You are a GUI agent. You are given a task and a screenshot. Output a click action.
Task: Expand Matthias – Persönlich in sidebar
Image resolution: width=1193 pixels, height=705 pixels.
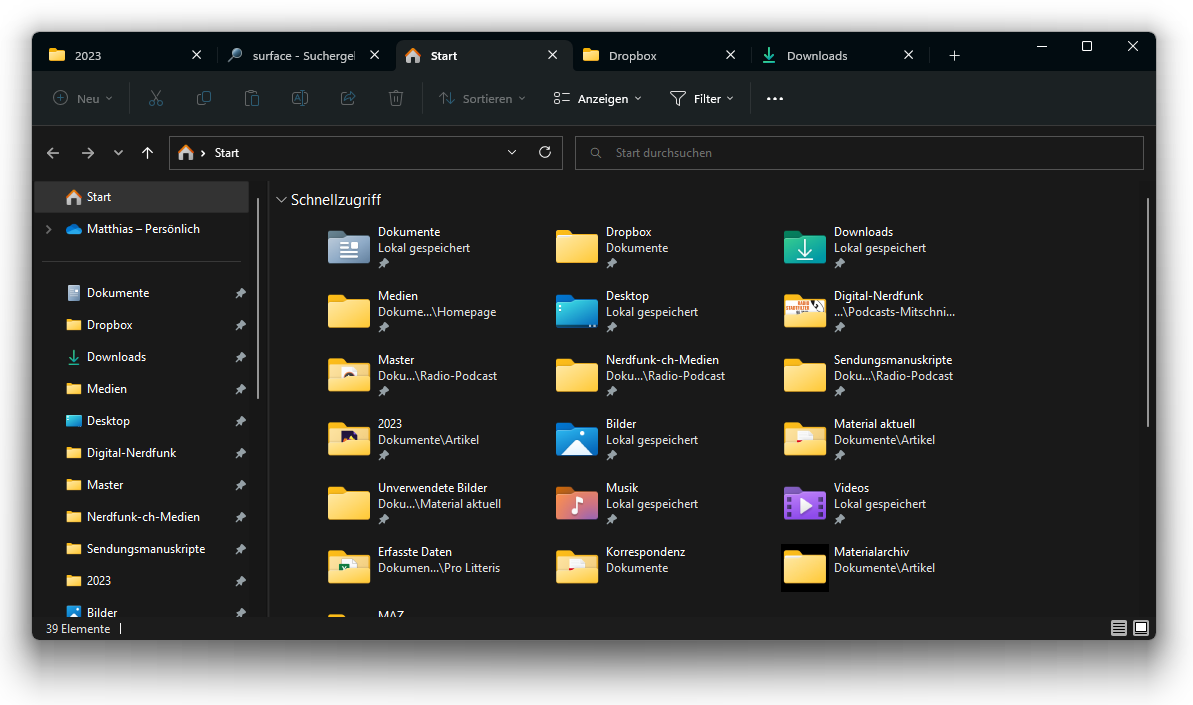tap(49, 229)
